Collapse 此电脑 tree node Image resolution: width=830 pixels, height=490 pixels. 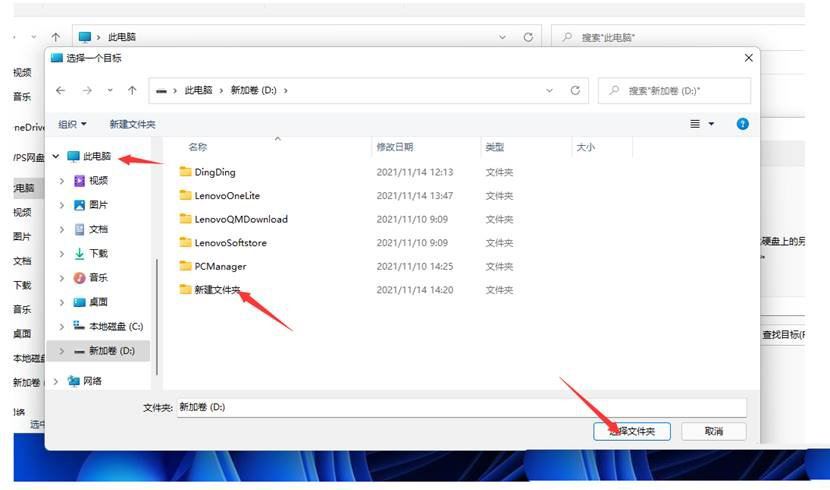56,156
